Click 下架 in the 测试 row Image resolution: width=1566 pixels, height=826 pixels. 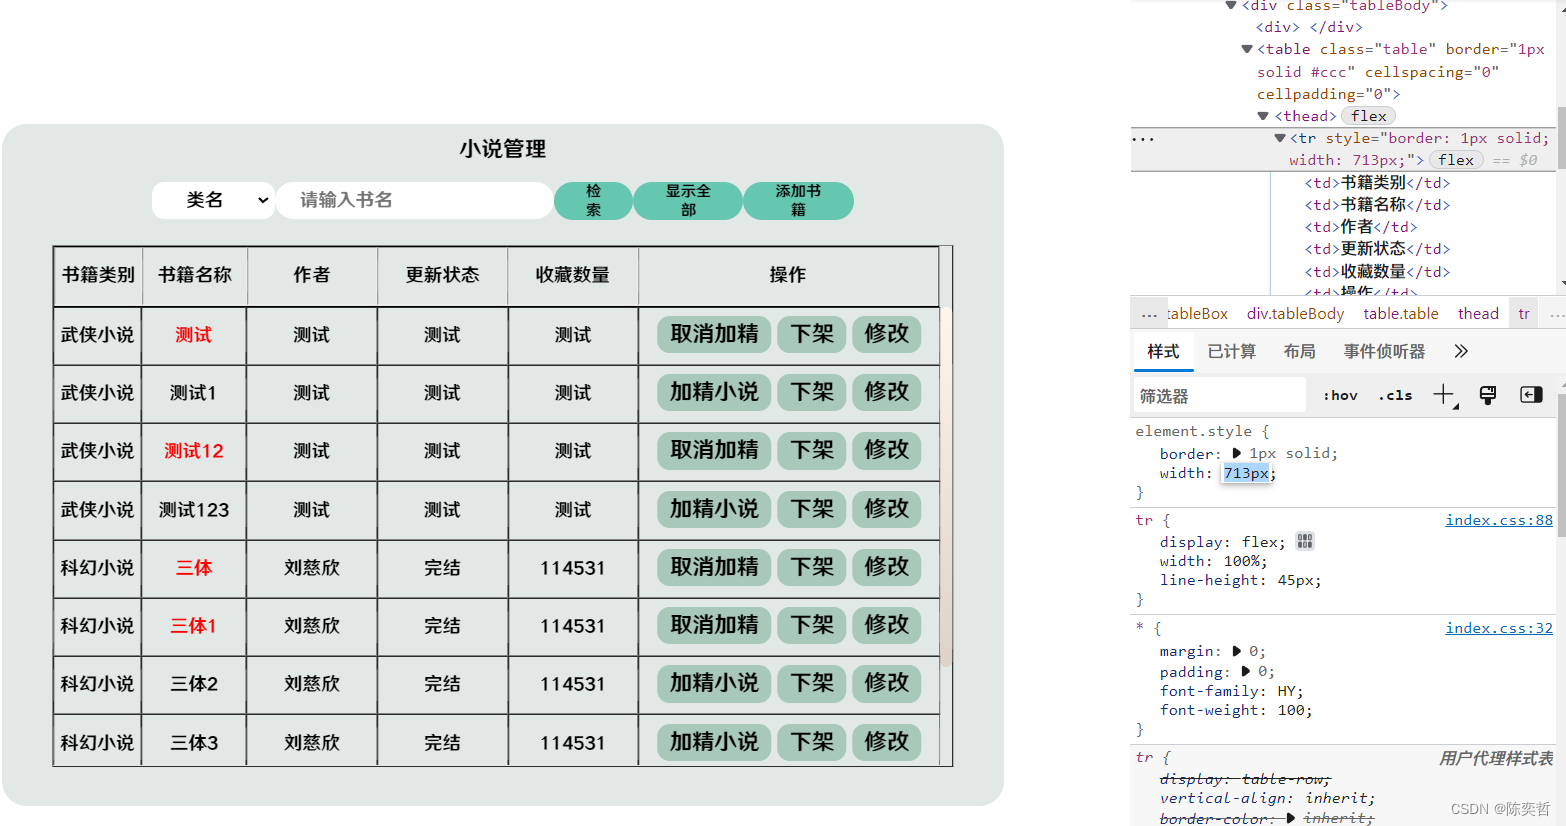coord(812,334)
